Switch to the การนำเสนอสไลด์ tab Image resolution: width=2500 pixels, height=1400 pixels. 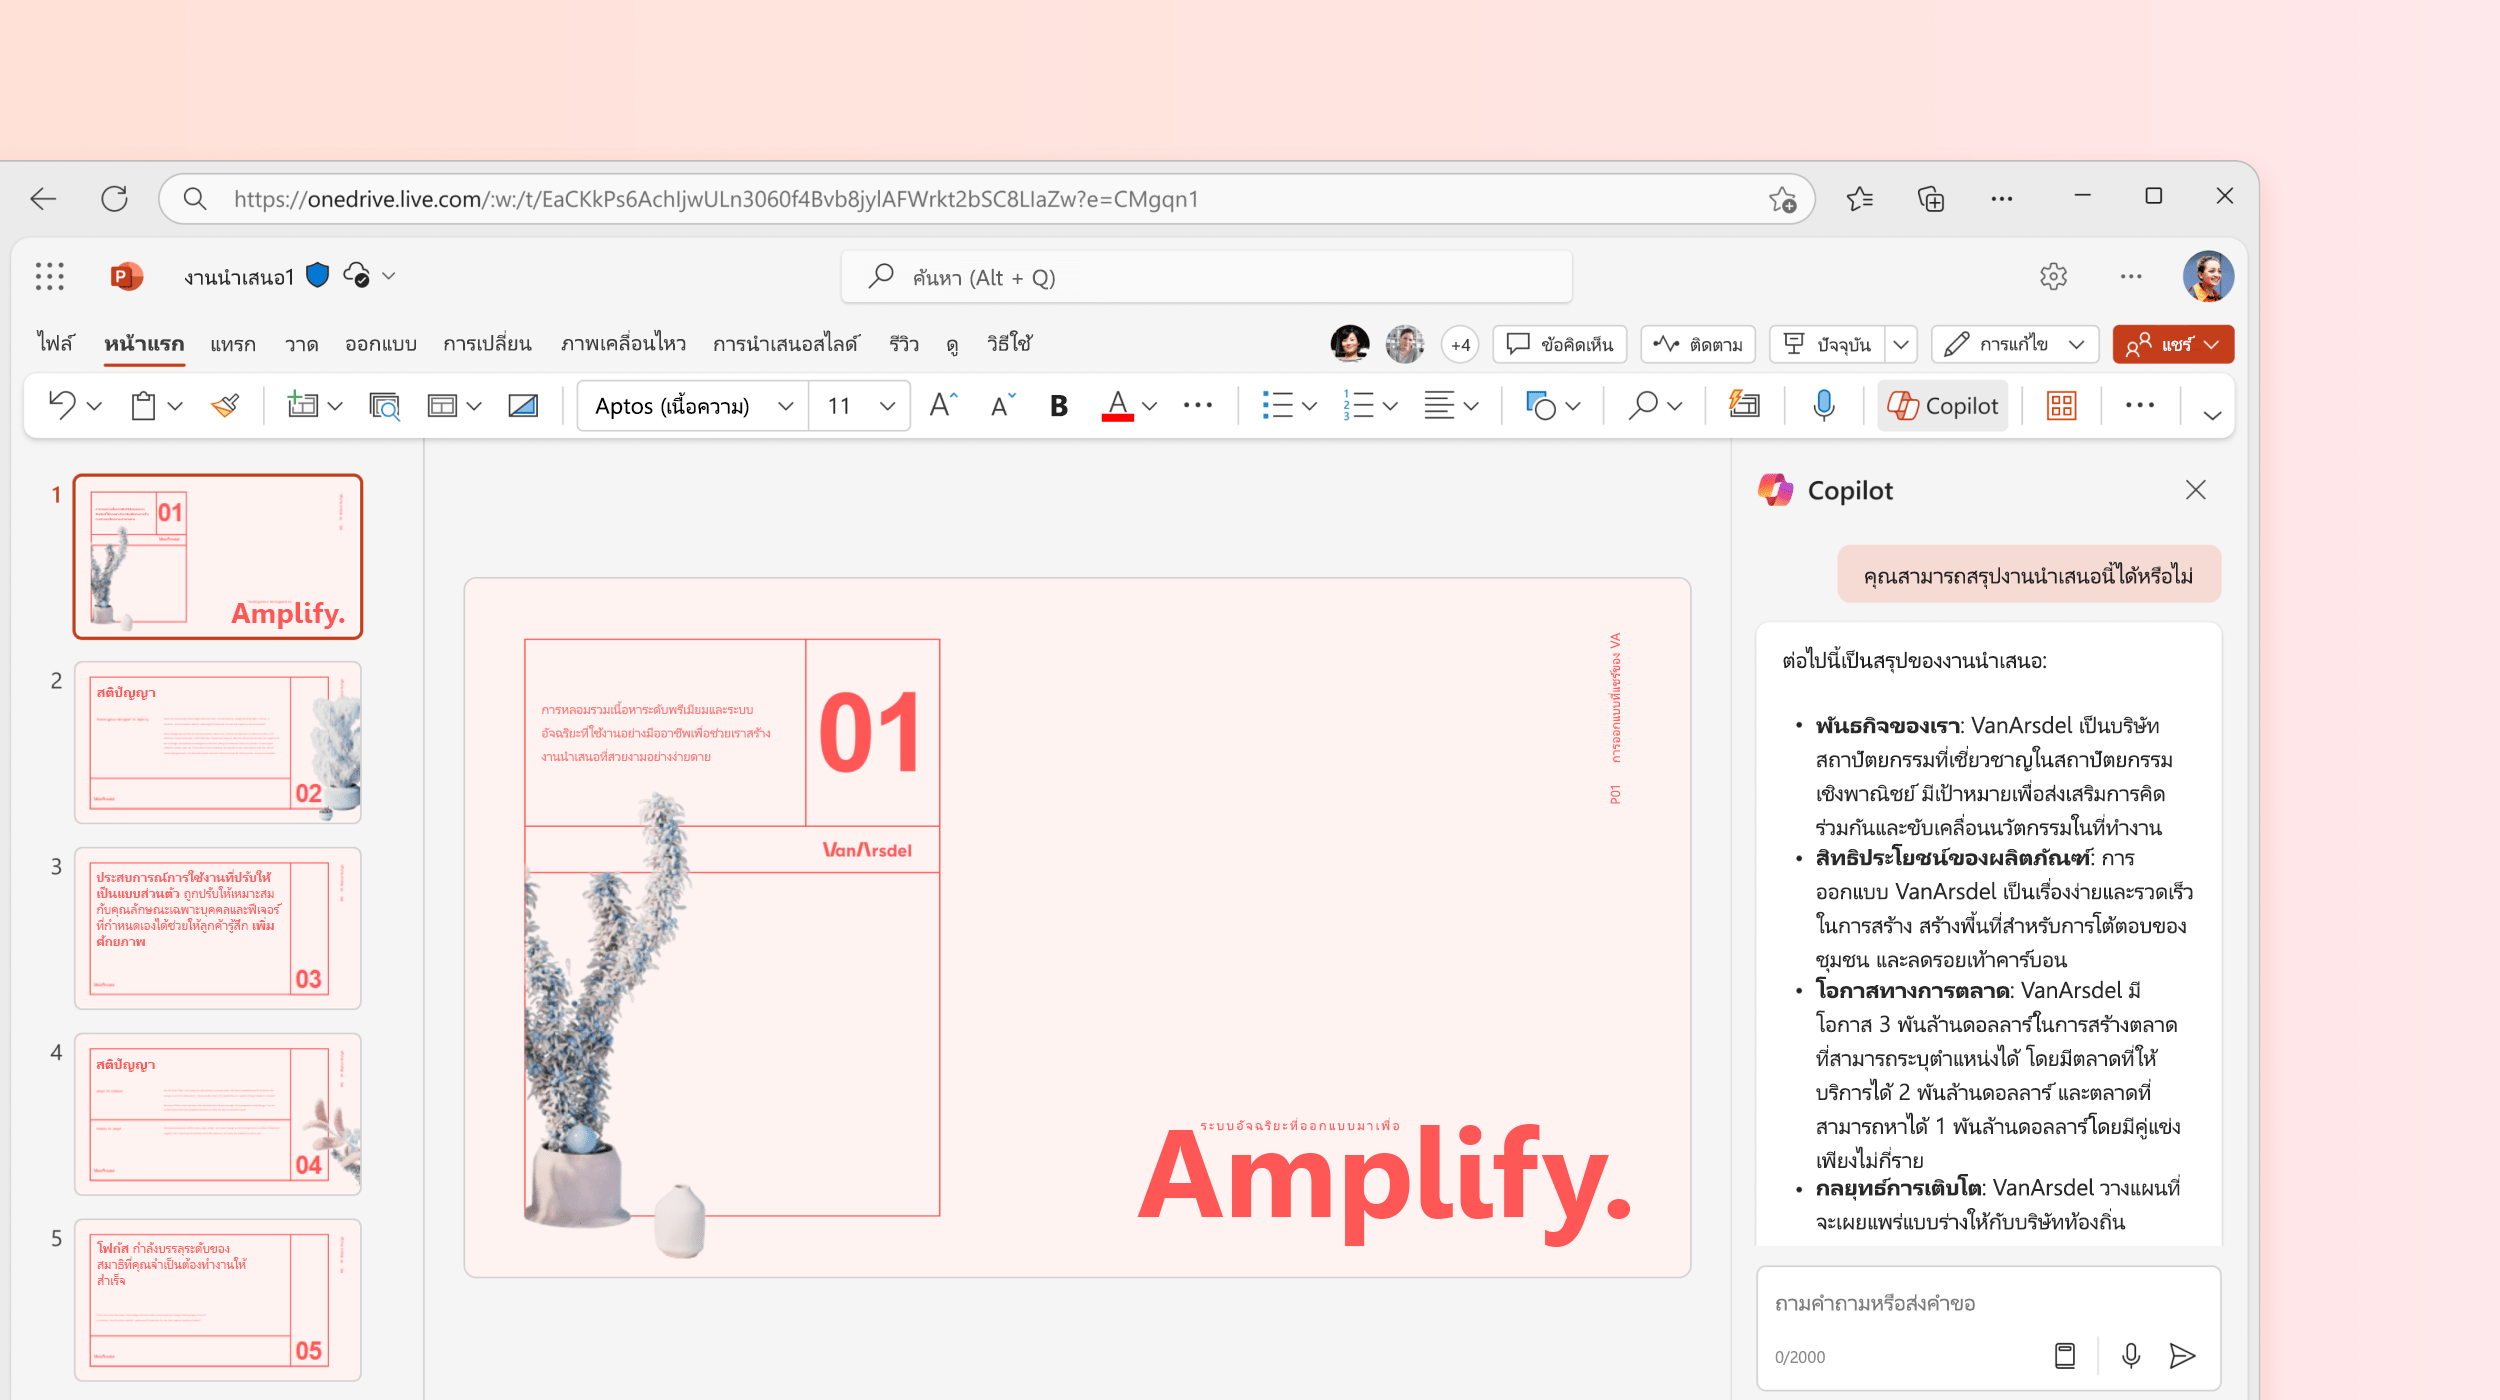(x=786, y=343)
